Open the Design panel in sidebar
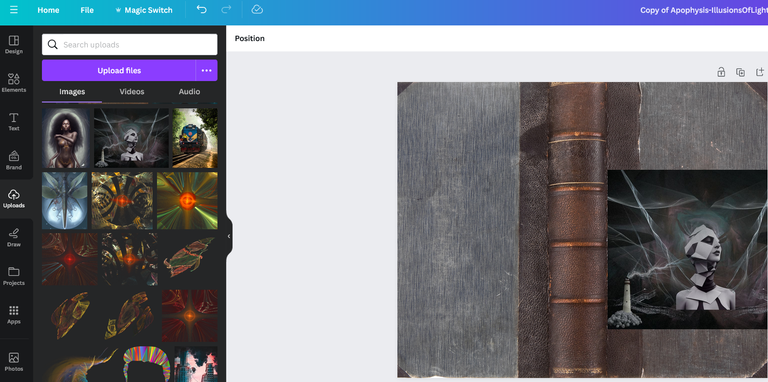 [14, 45]
